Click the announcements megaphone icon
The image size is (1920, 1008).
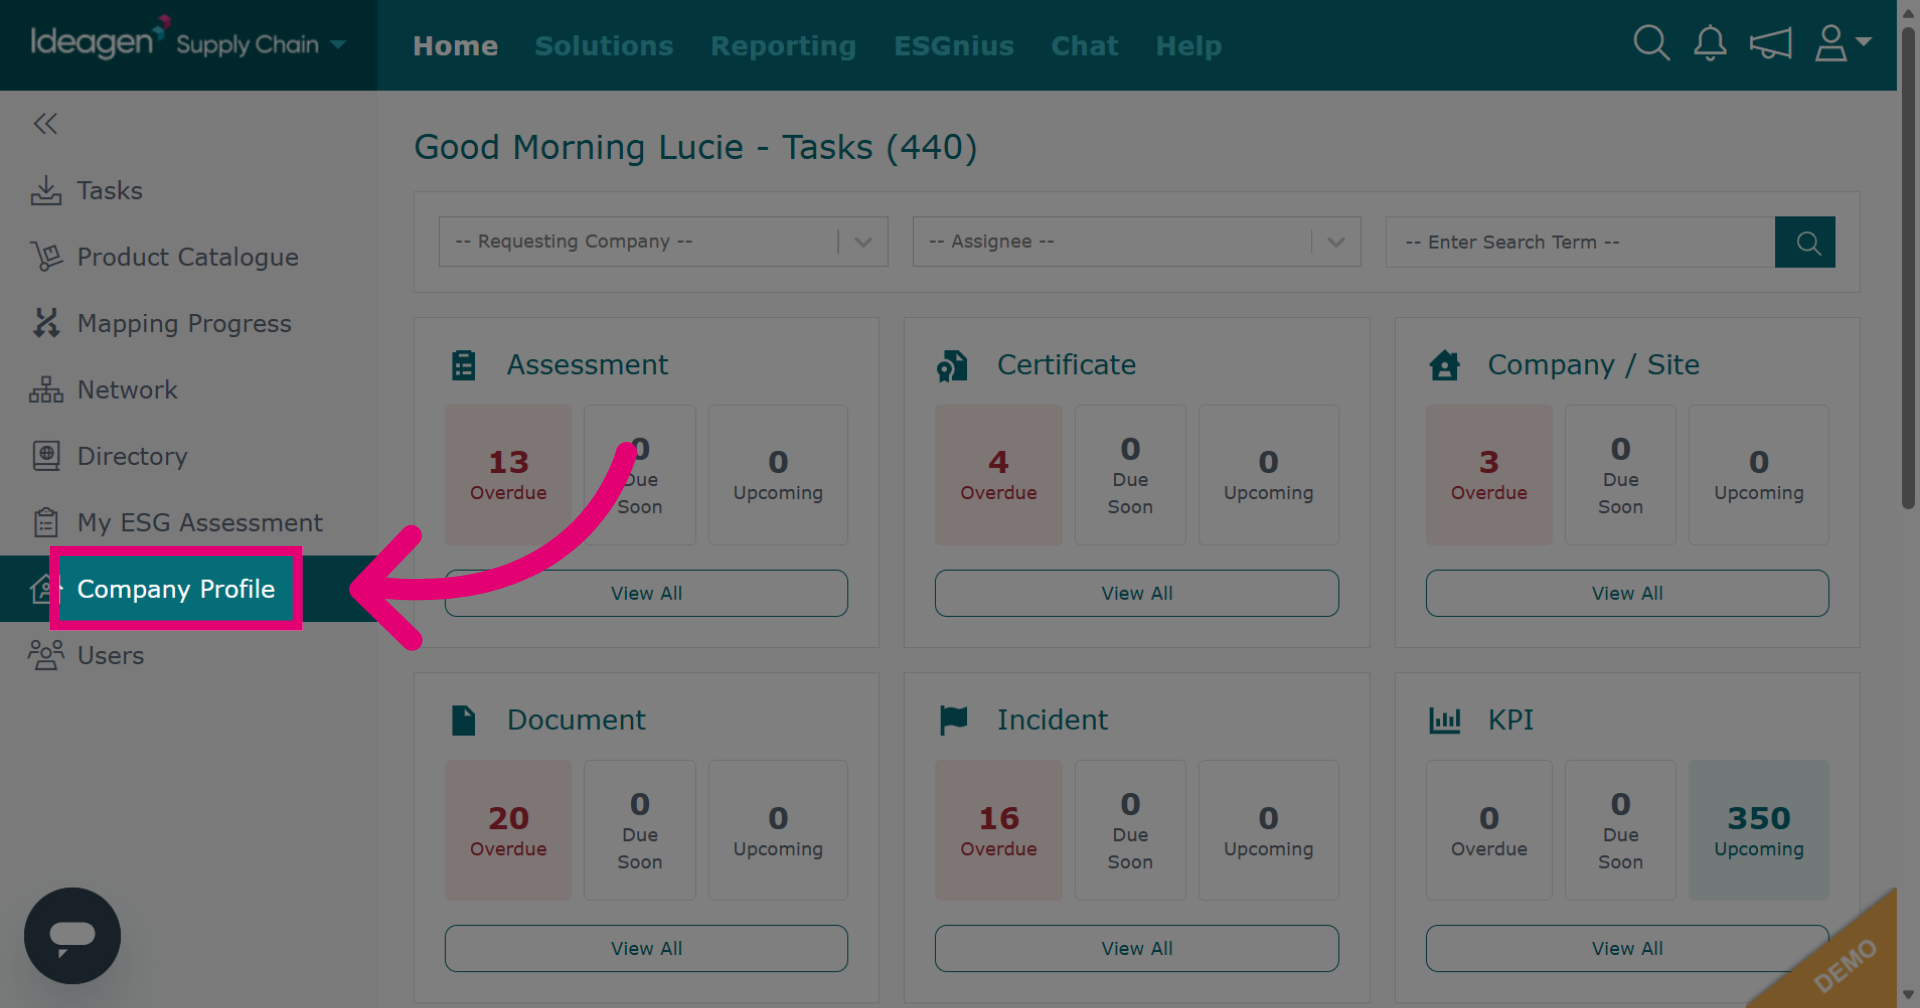tap(1770, 43)
